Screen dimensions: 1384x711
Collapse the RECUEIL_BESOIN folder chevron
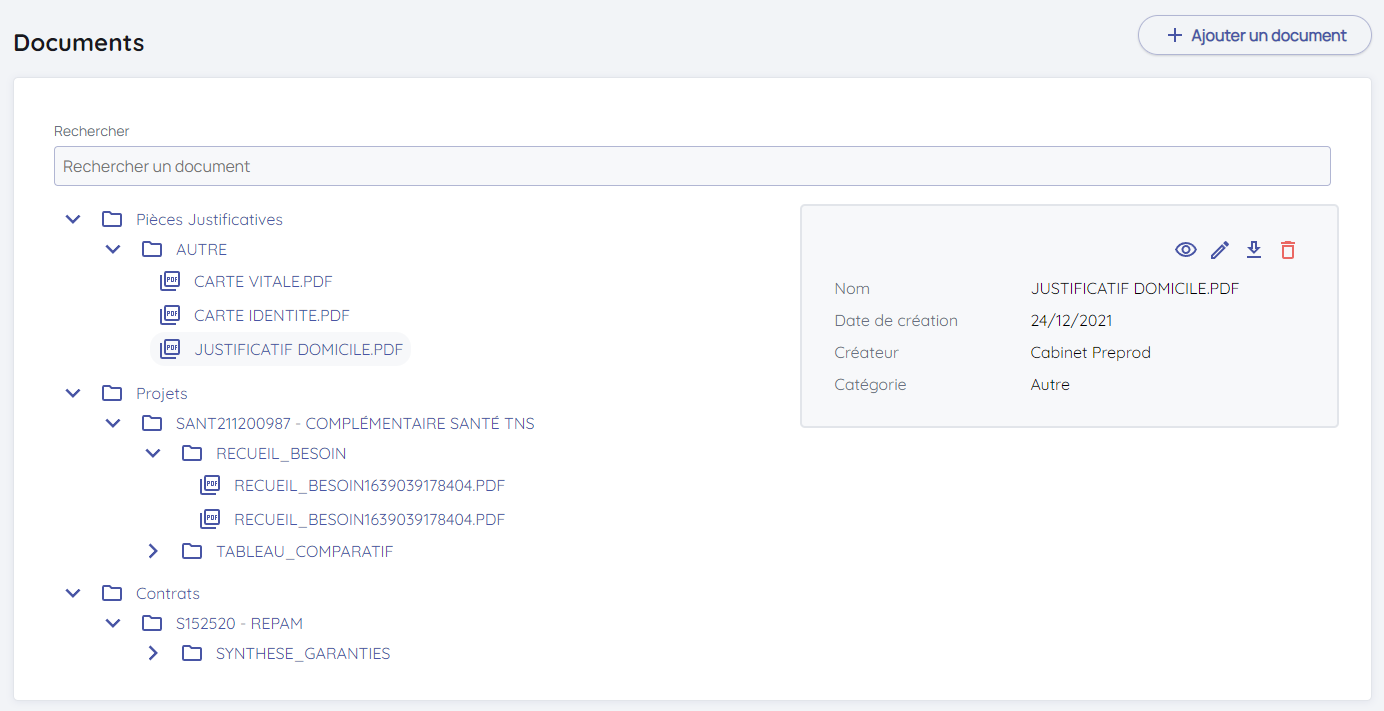[x=153, y=453]
